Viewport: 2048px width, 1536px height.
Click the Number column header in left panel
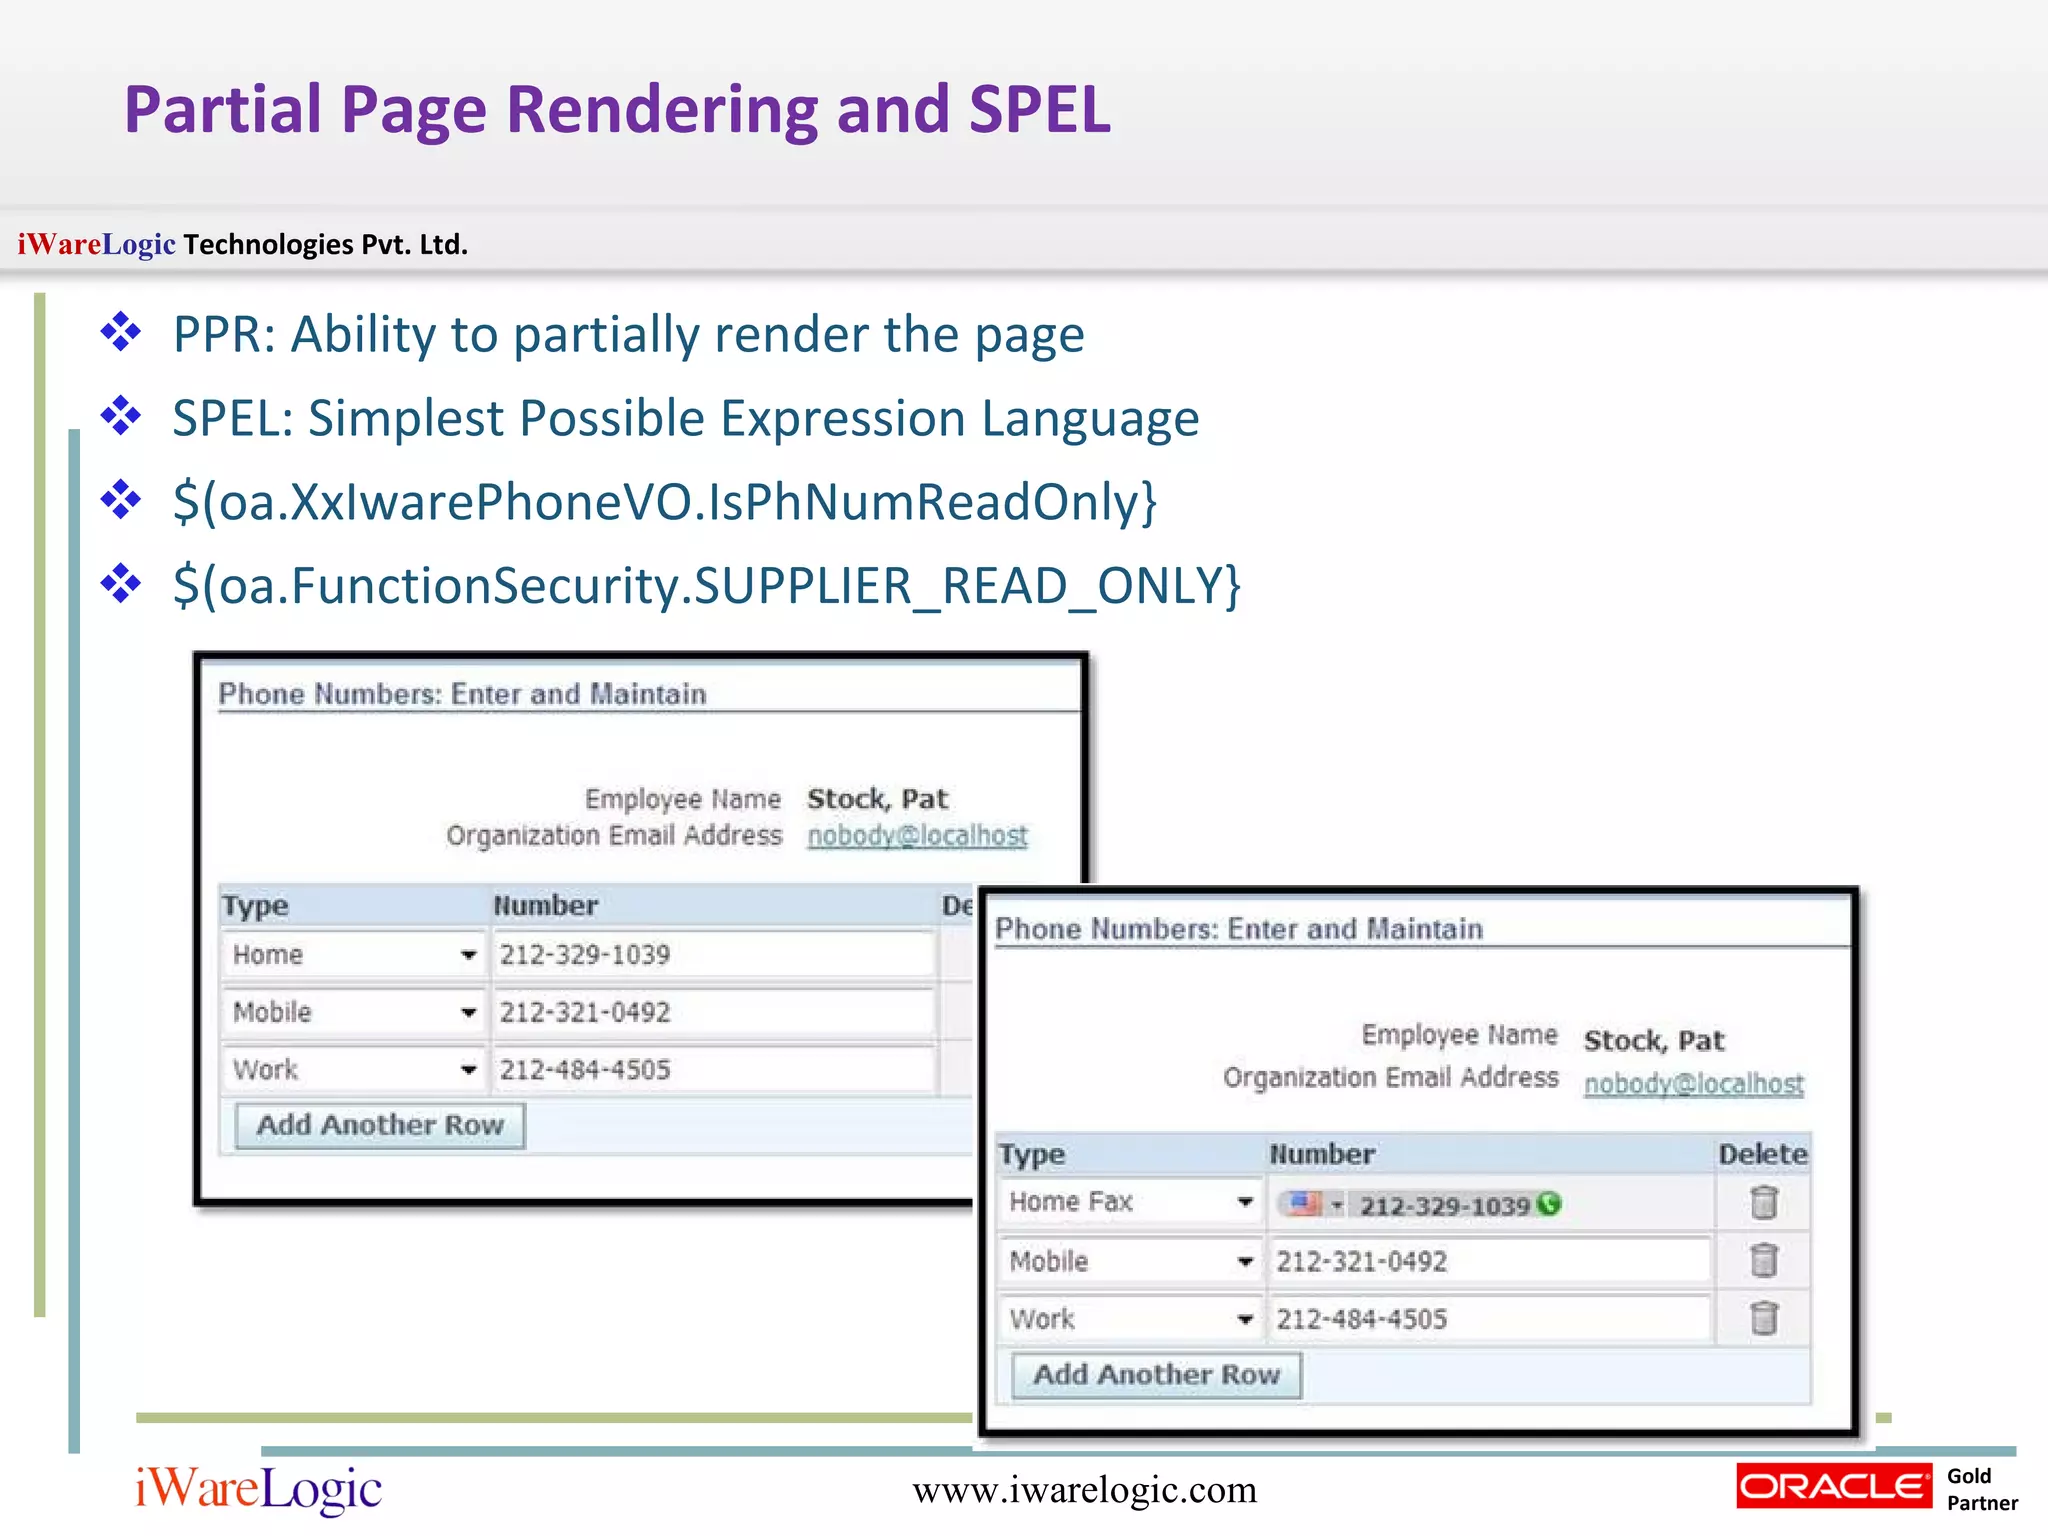(545, 906)
